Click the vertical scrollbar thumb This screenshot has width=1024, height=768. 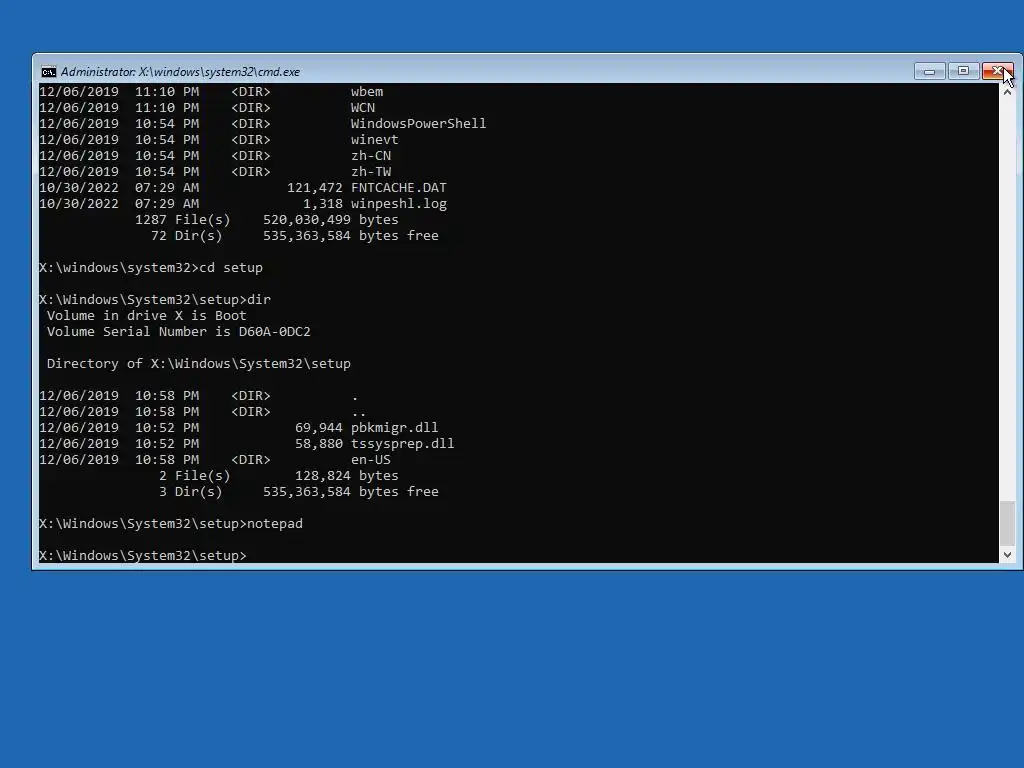(1007, 522)
